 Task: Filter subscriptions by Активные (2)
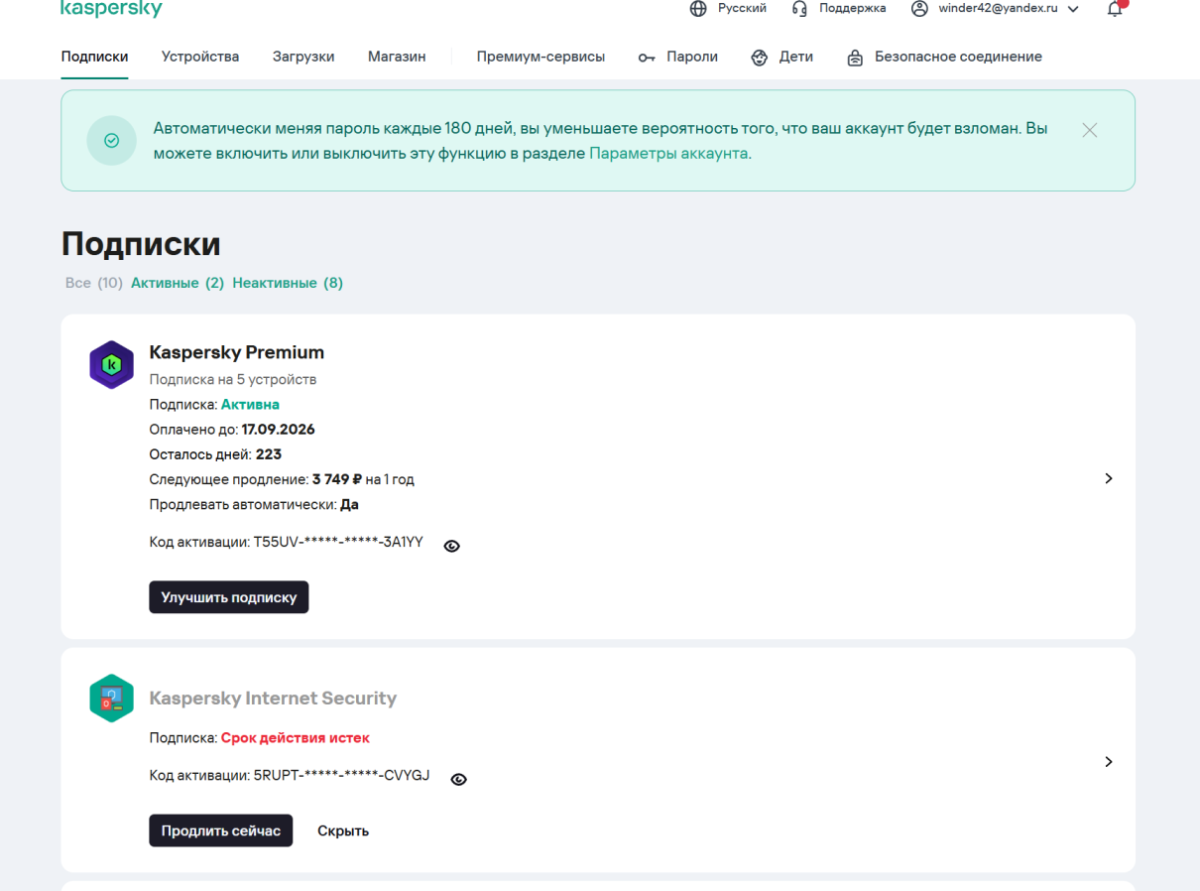point(177,283)
